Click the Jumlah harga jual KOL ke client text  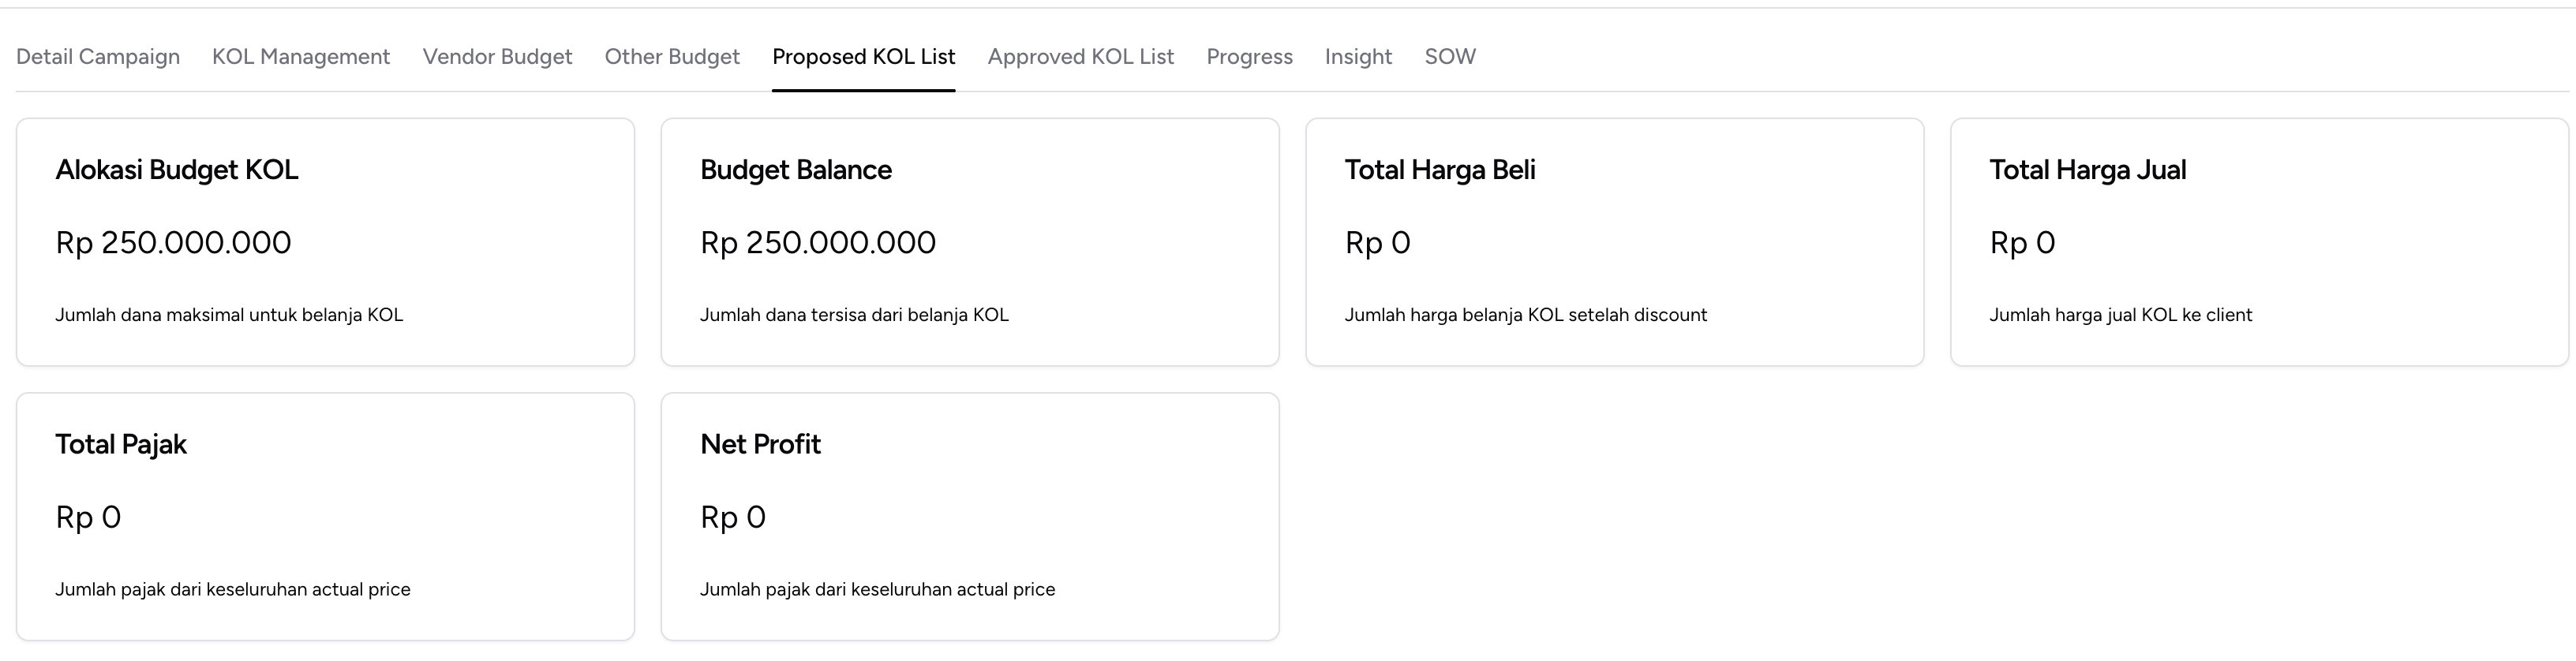(2120, 314)
